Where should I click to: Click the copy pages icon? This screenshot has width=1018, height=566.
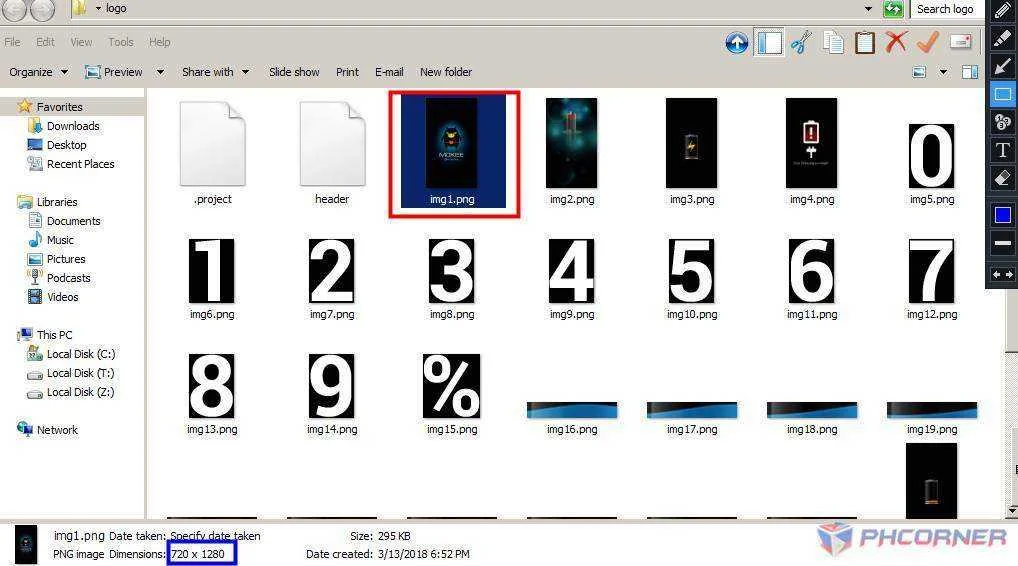pyautogui.click(x=833, y=43)
